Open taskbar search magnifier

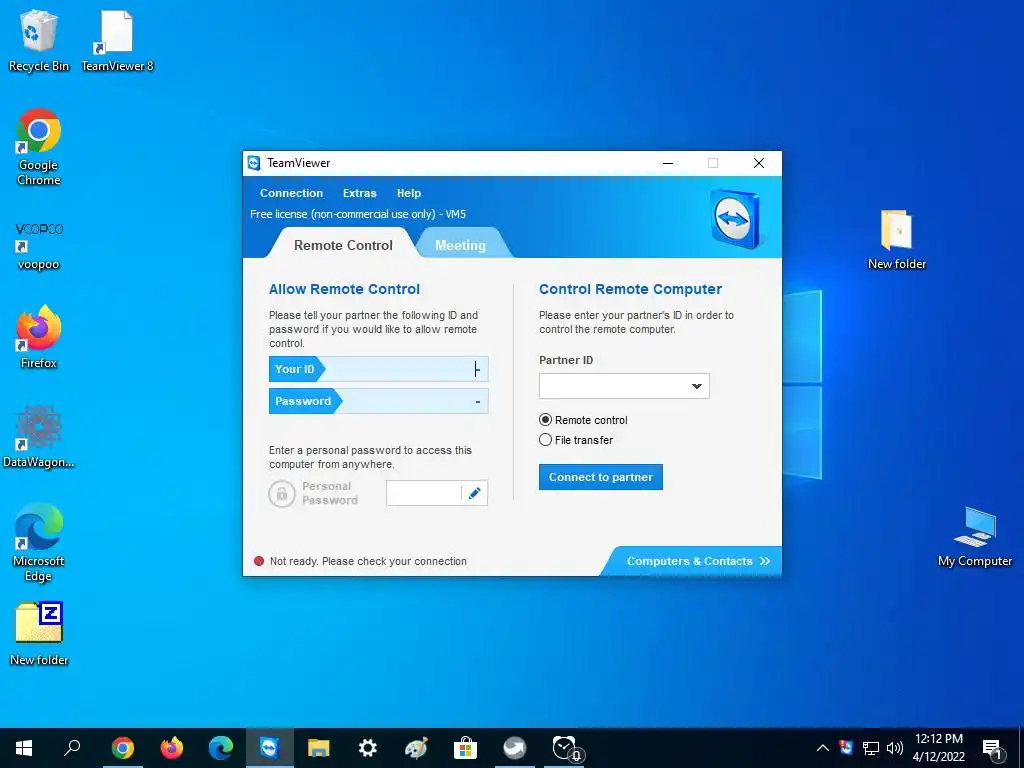(72, 748)
